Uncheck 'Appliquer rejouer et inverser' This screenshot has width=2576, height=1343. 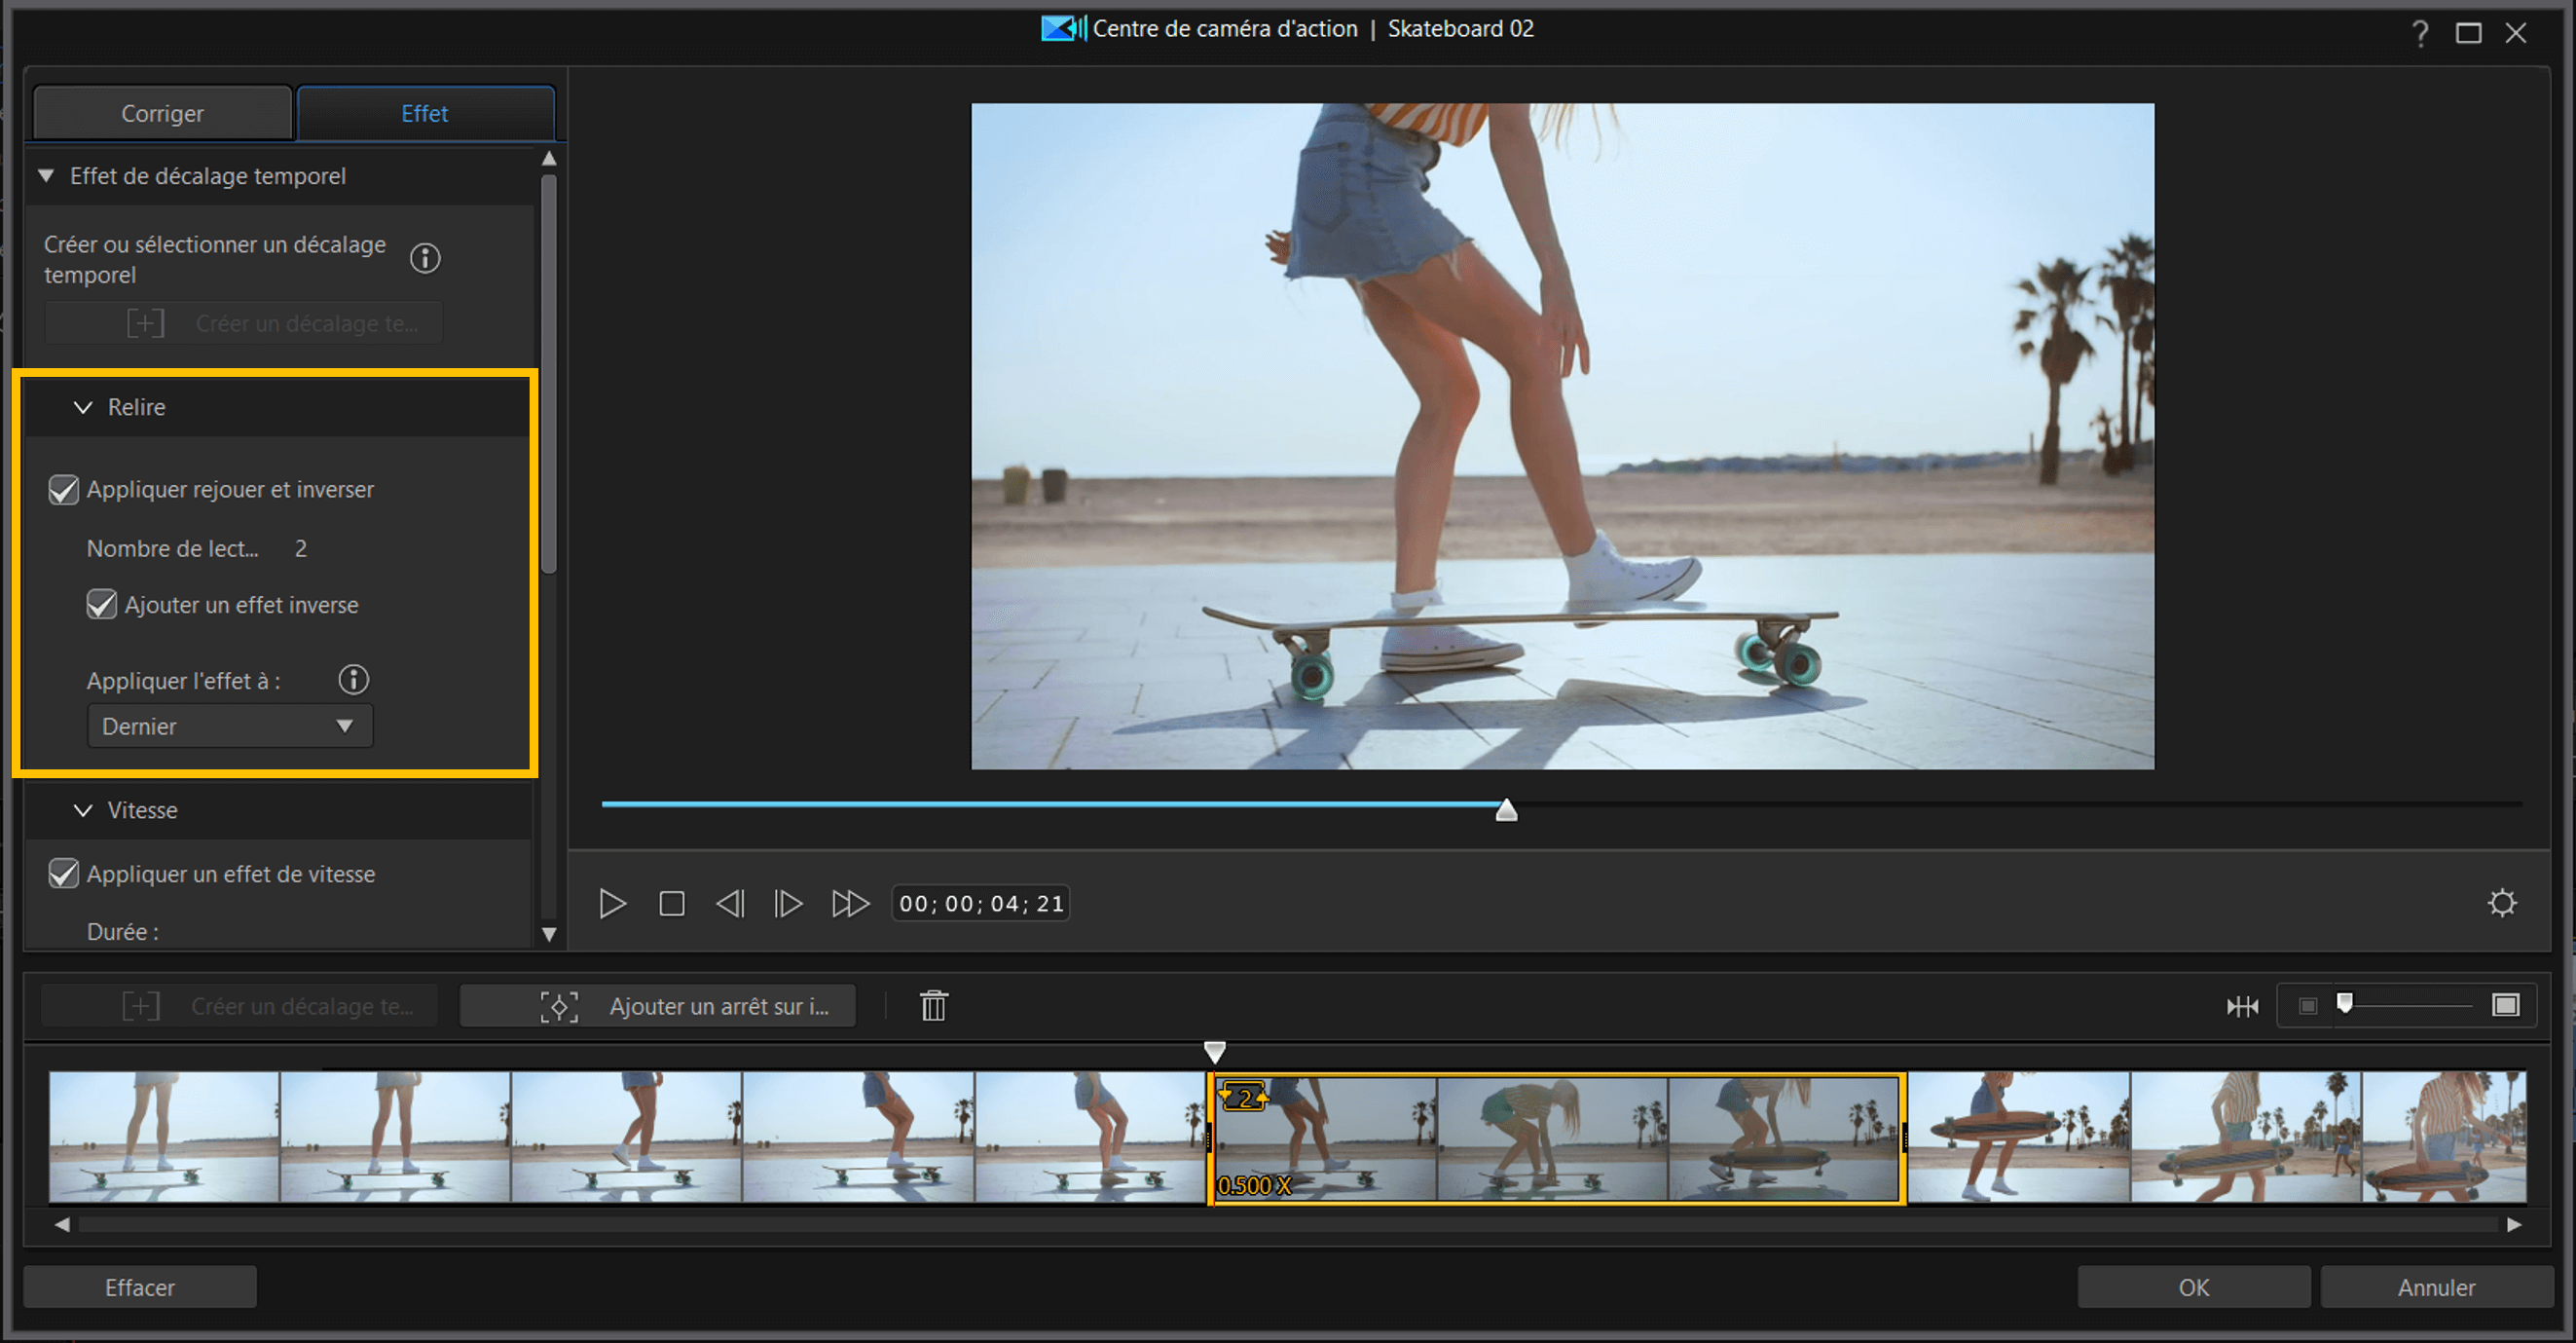pos(63,489)
